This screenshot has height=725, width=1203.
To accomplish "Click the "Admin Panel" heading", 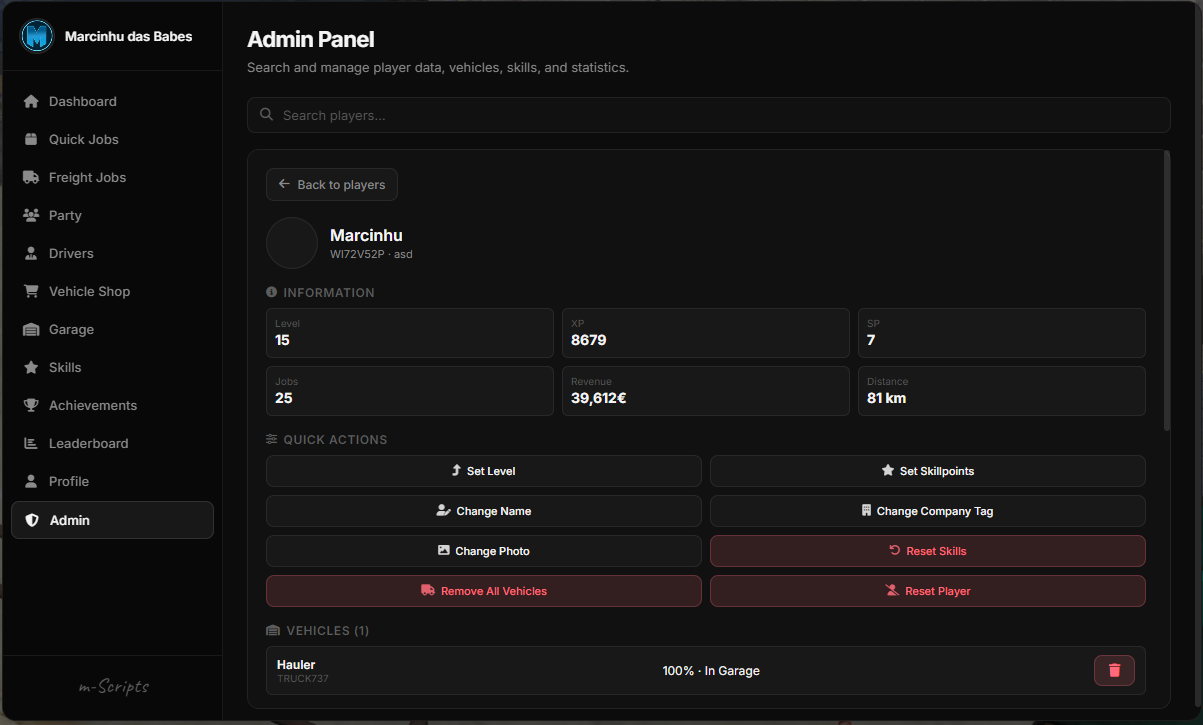I will (x=311, y=39).
